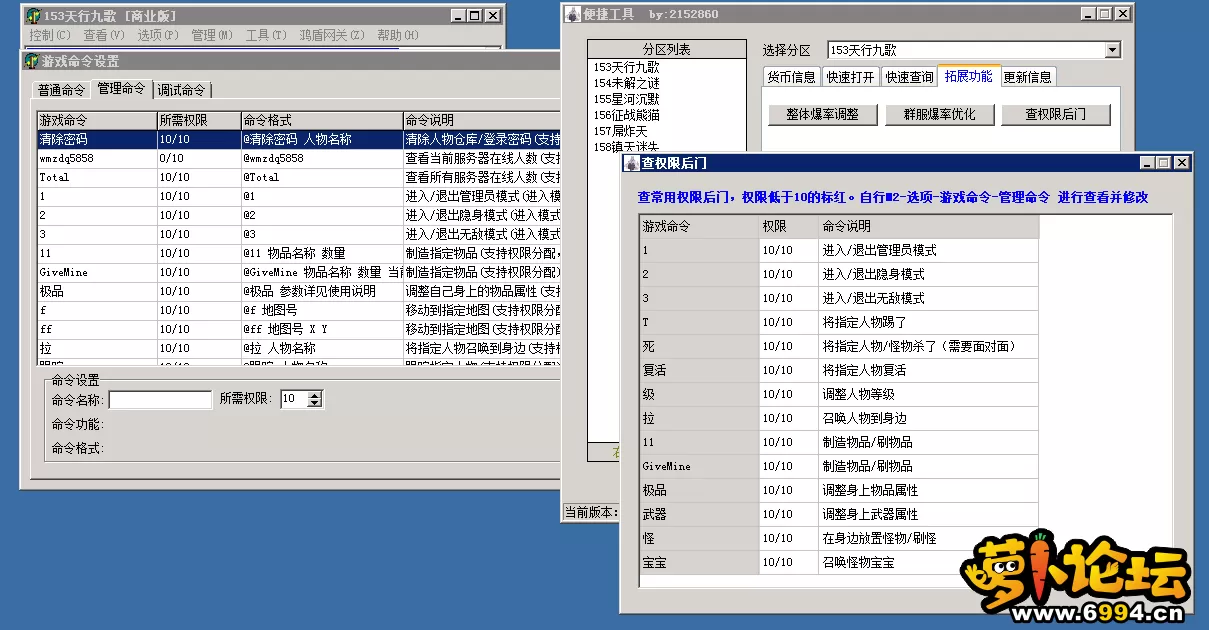Click the 查权限后门 window title icon

click(x=631, y=163)
